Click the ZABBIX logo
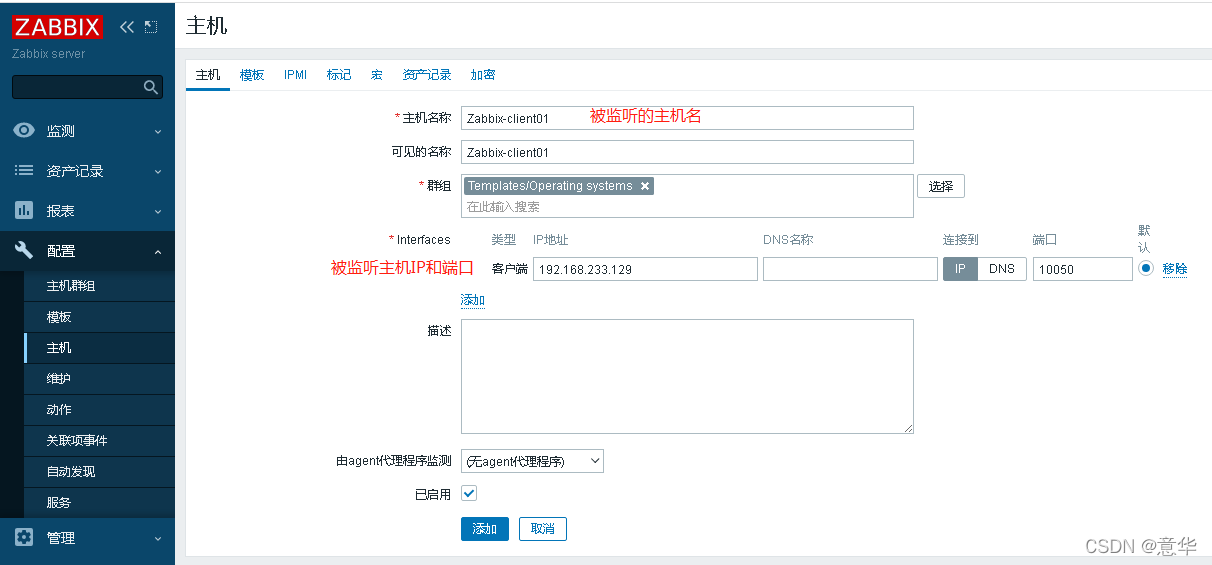The image size is (1212, 565). [57, 27]
